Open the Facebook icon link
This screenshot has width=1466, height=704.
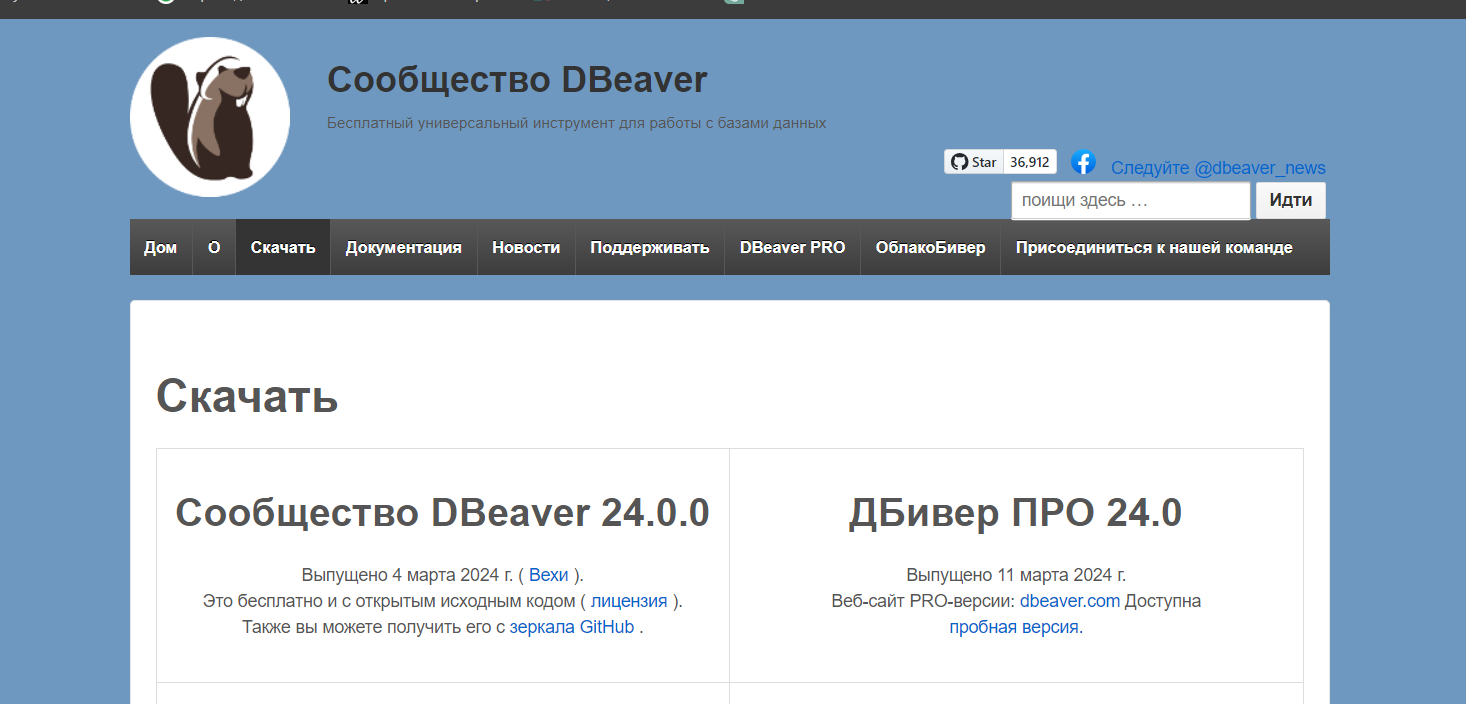coord(1083,162)
